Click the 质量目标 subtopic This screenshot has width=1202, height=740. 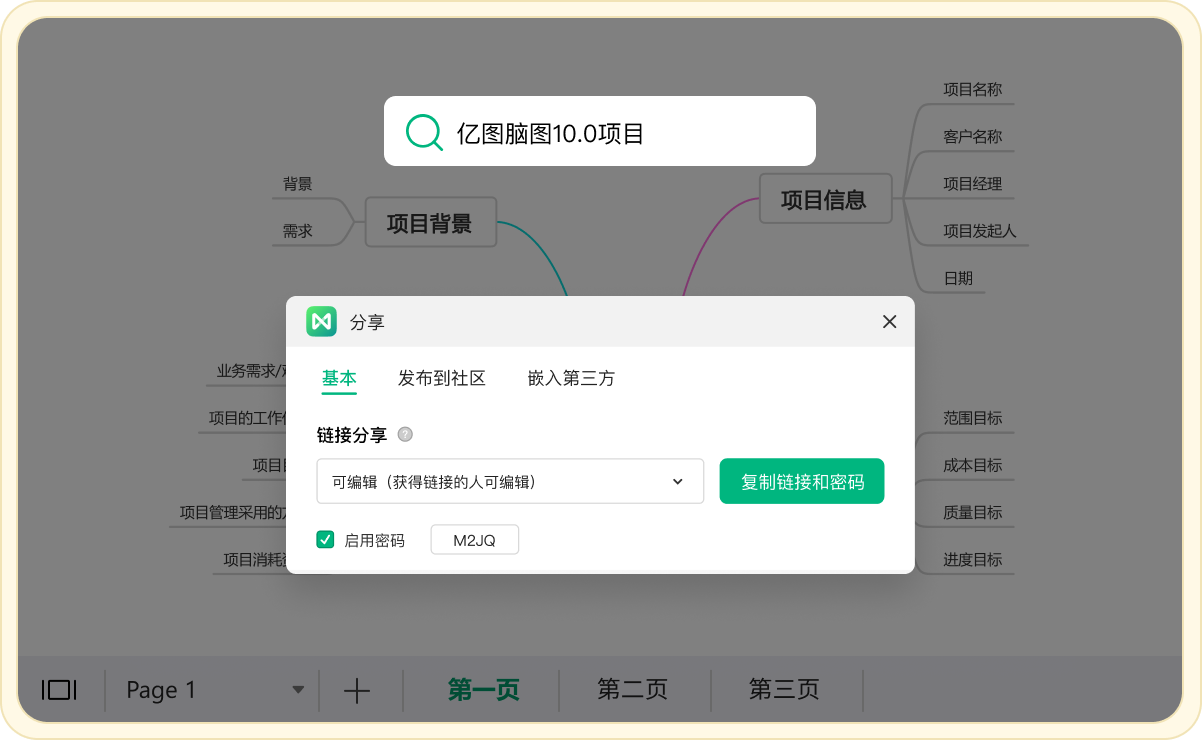tap(972, 512)
